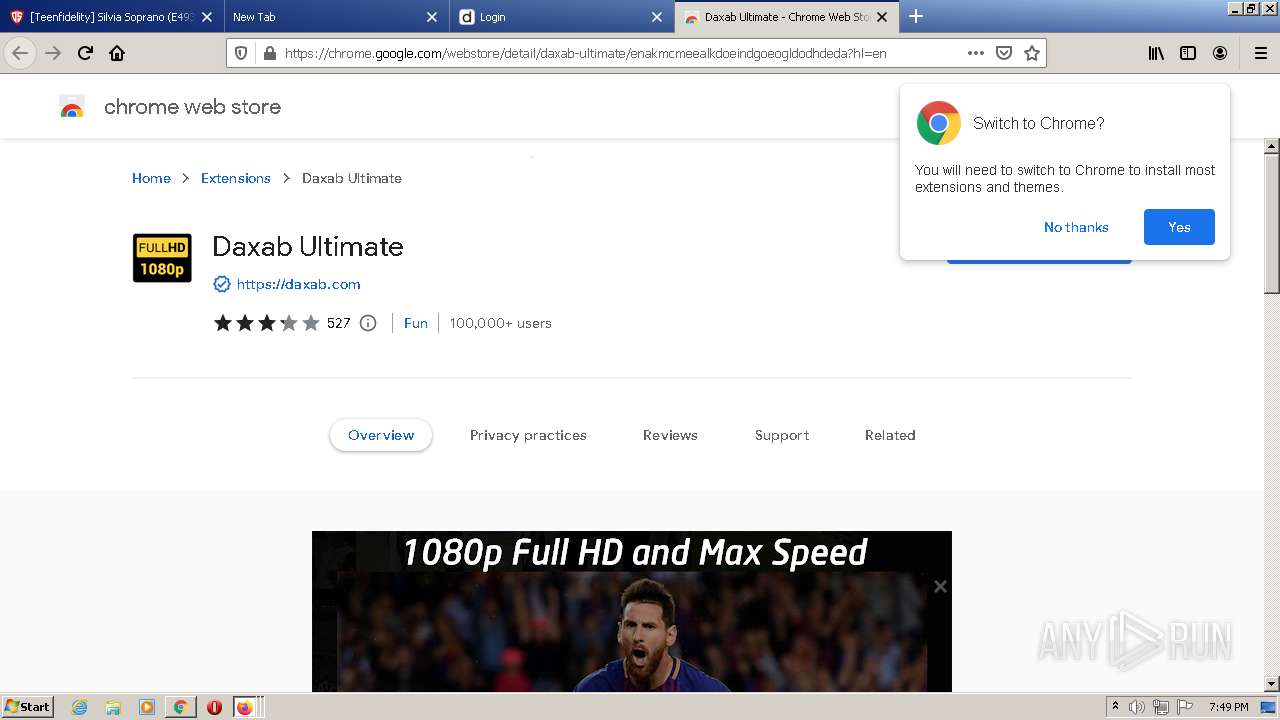Click the three-star rating display
The height and width of the screenshot is (720, 1280).
[266, 323]
